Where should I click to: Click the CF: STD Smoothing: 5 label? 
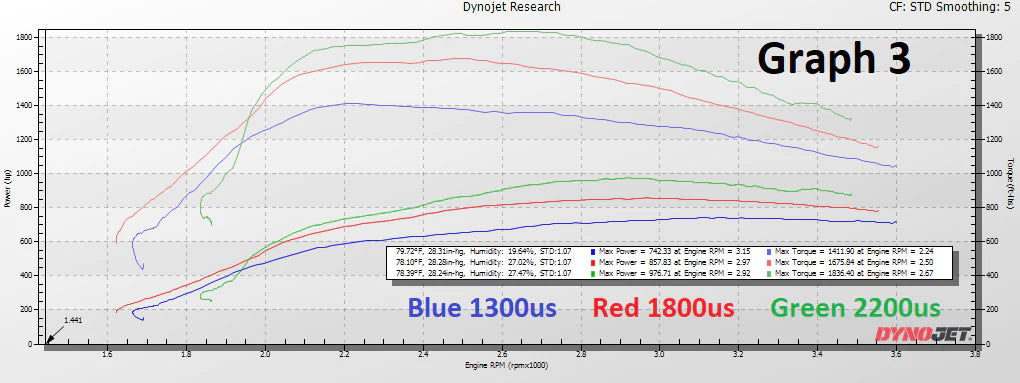pos(953,7)
